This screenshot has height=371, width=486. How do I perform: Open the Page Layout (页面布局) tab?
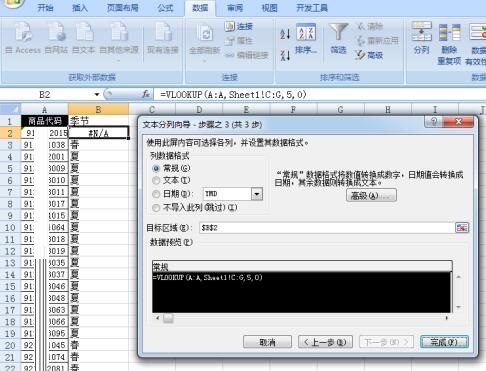click(x=122, y=8)
